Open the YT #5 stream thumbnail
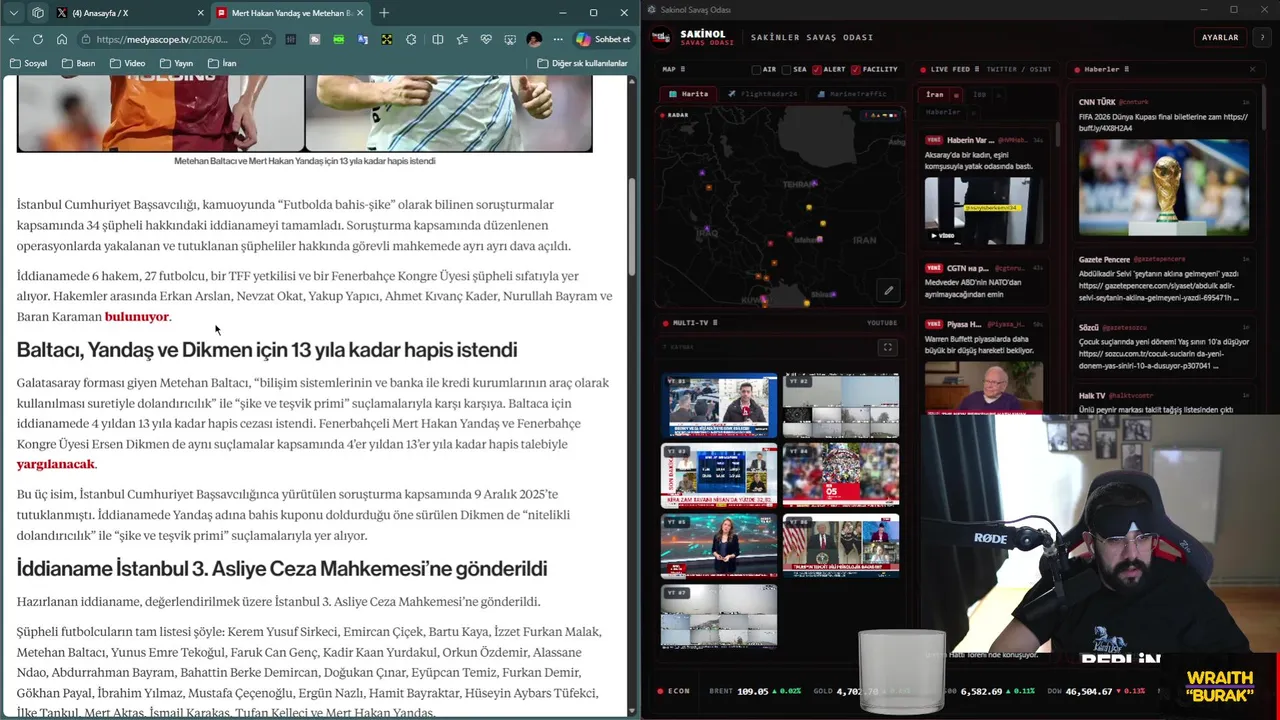The image size is (1280, 720). [x=719, y=546]
